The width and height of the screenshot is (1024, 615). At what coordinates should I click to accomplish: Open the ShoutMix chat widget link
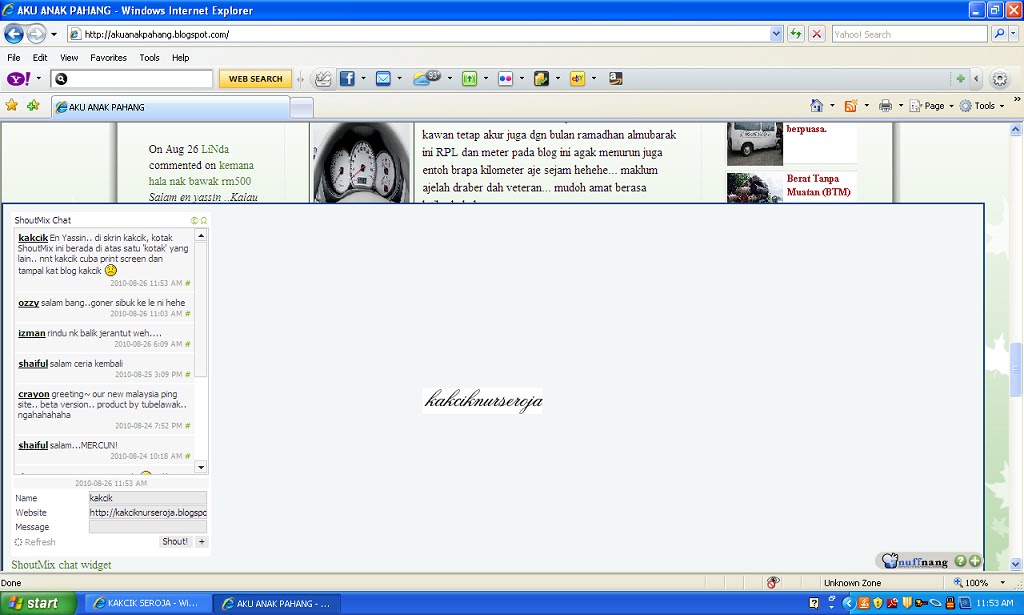61,565
